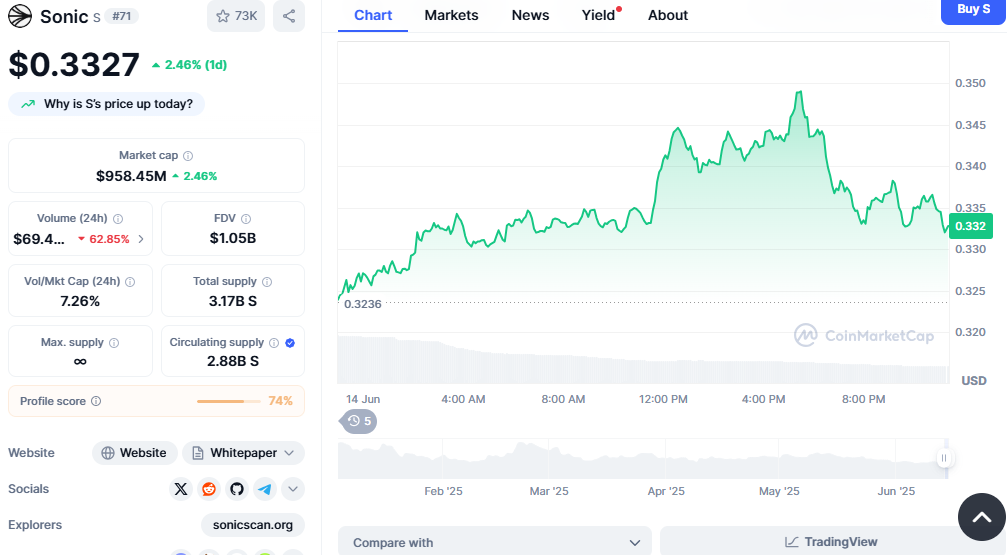This screenshot has height=555, width=1007.
Task: Open Sonic's X (Twitter) social link
Action: click(181, 489)
